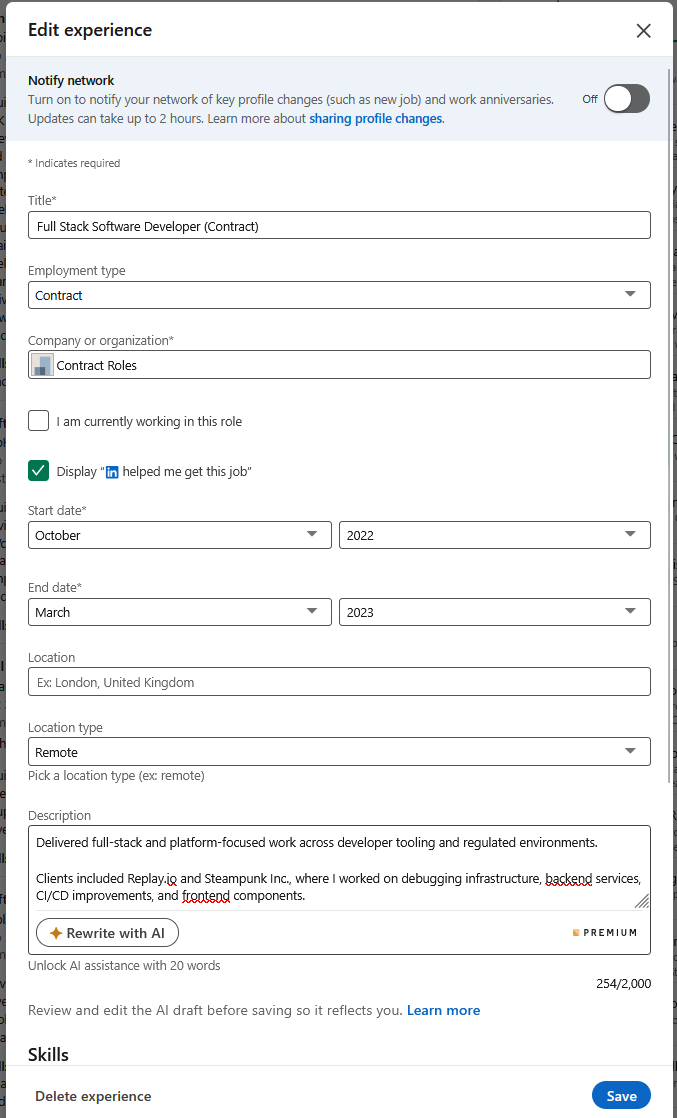Open the sharing profile changes link
Viewport: 677px width, 1118px height.
click(375, 118)
